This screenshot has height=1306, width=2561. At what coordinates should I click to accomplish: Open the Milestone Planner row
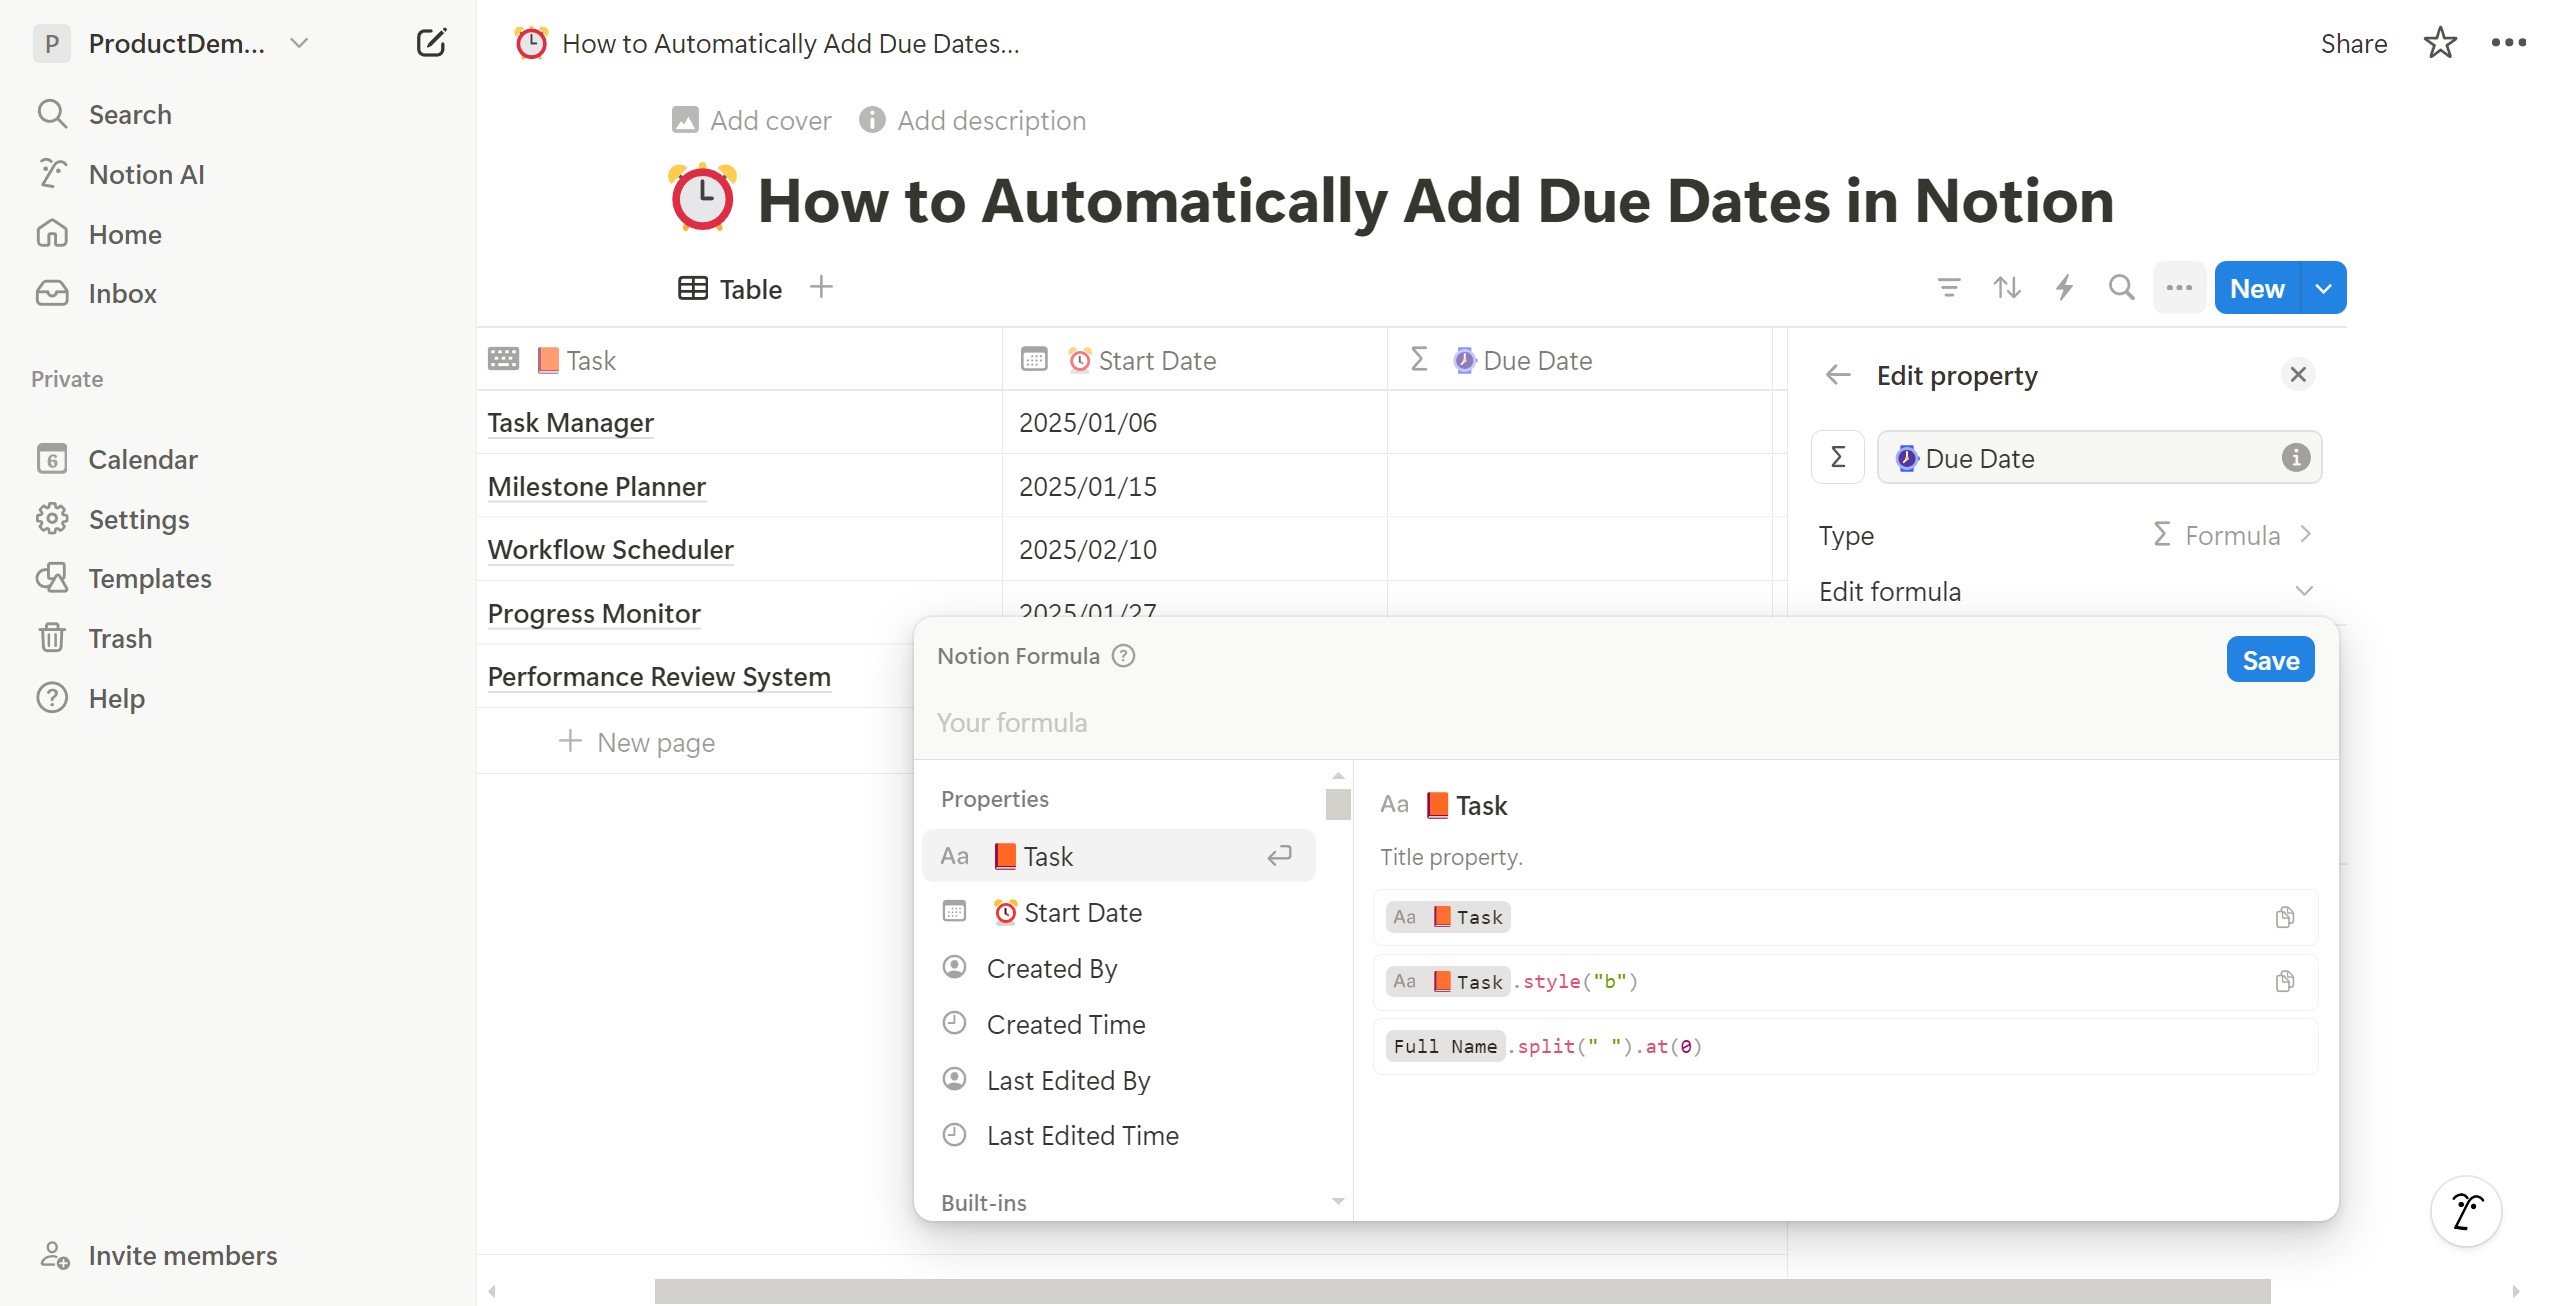click(596, 487)
